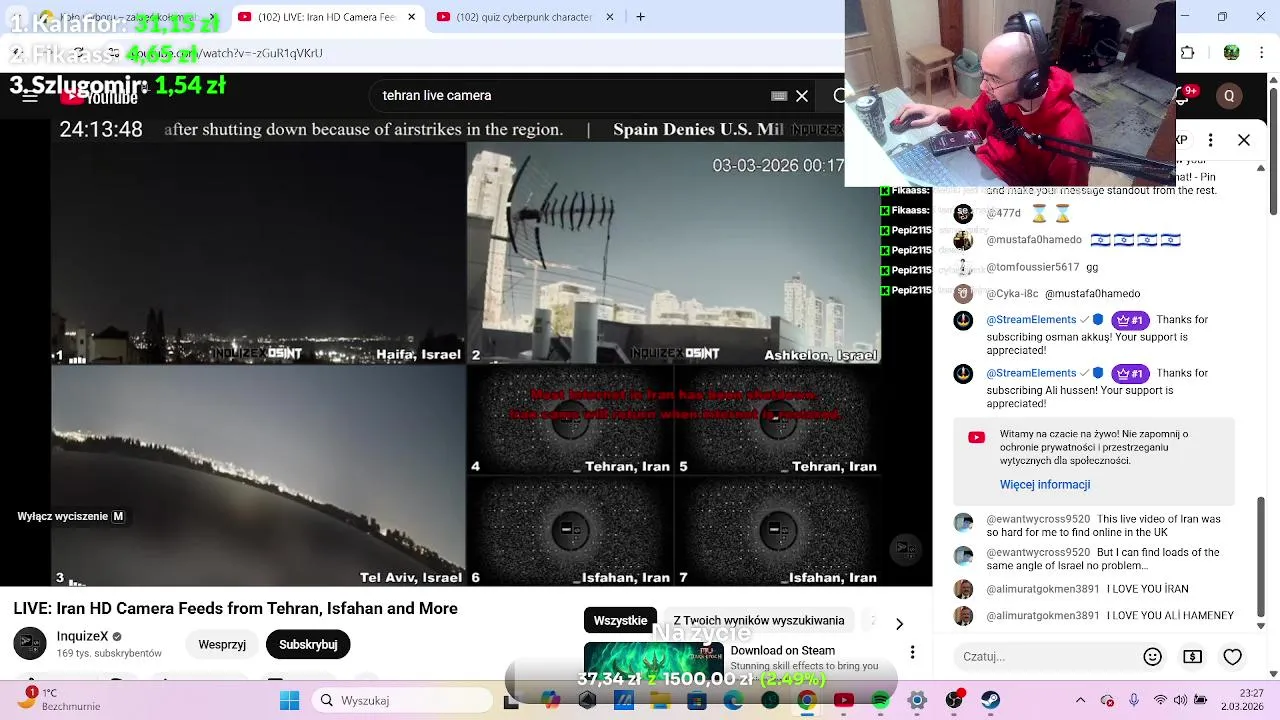Close the quiz cyberpunk character tab

(611, 17)
